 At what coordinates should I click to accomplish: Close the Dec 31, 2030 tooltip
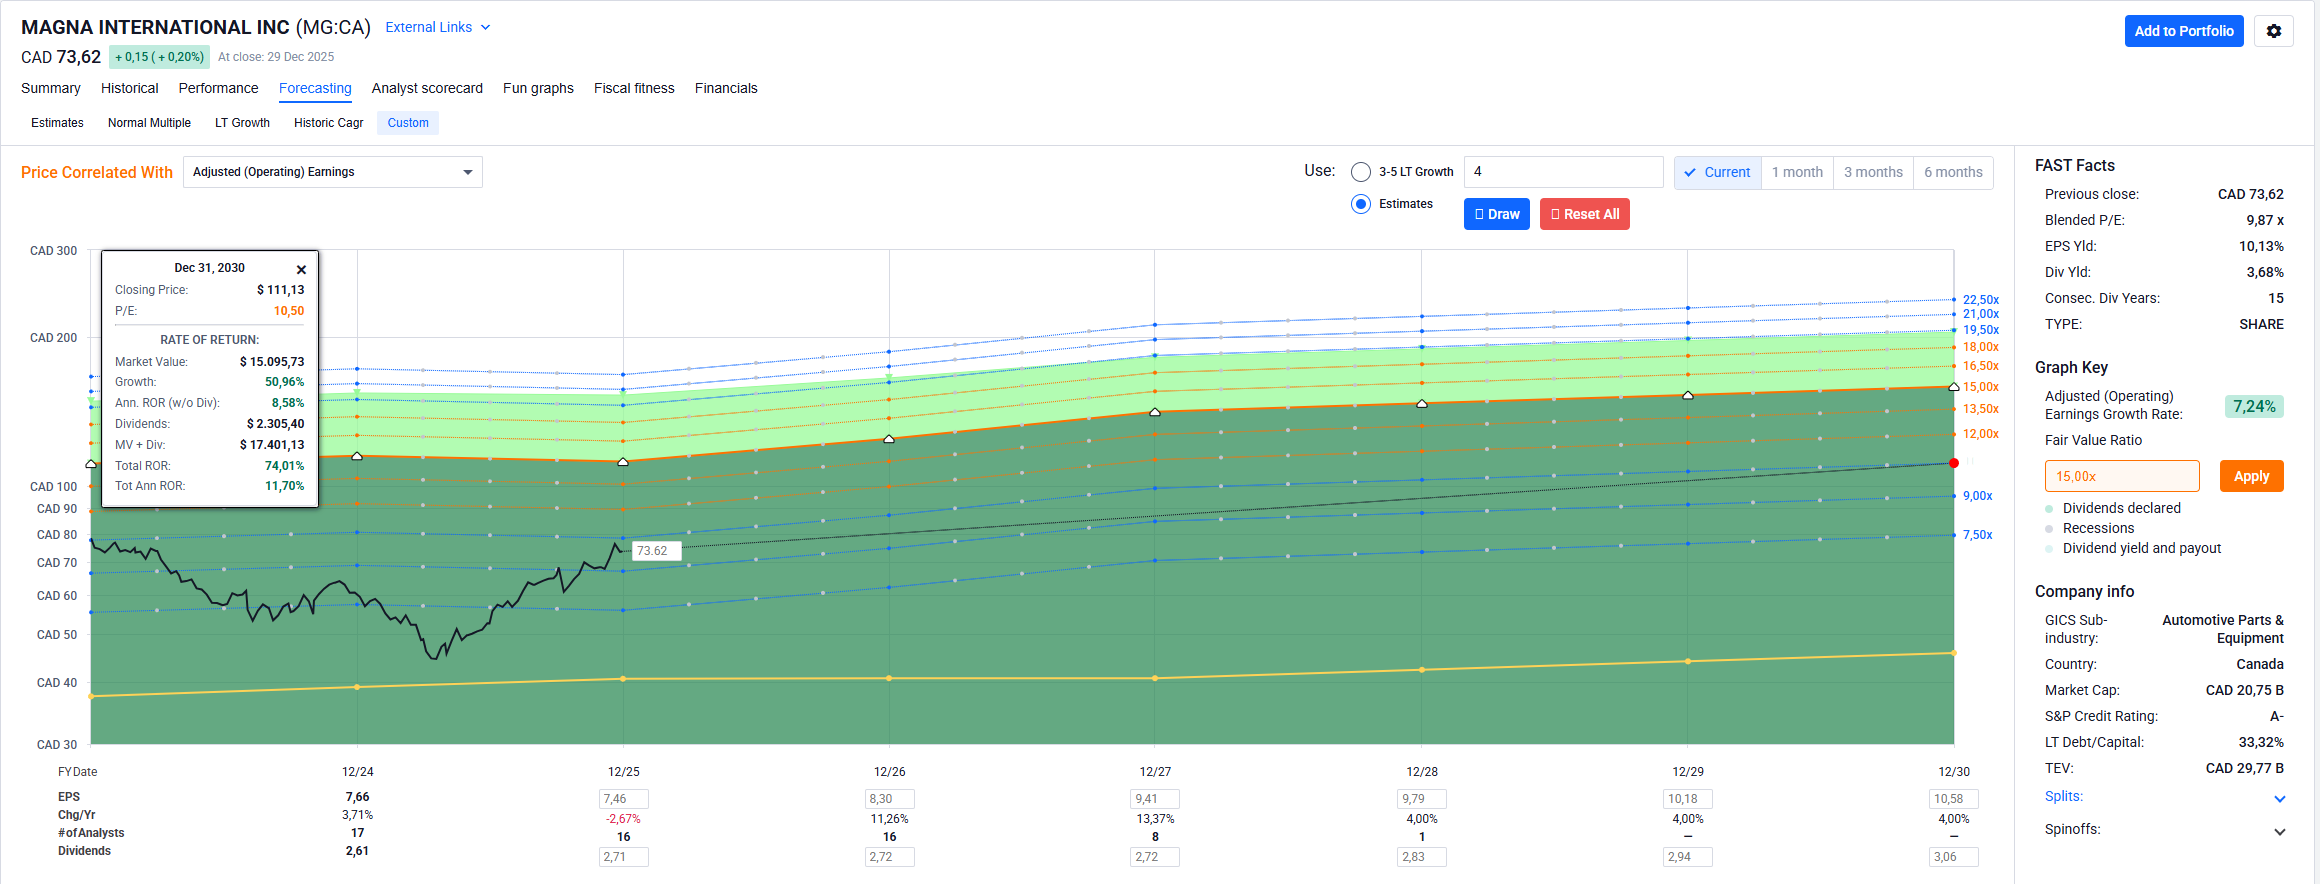point(301,269)
